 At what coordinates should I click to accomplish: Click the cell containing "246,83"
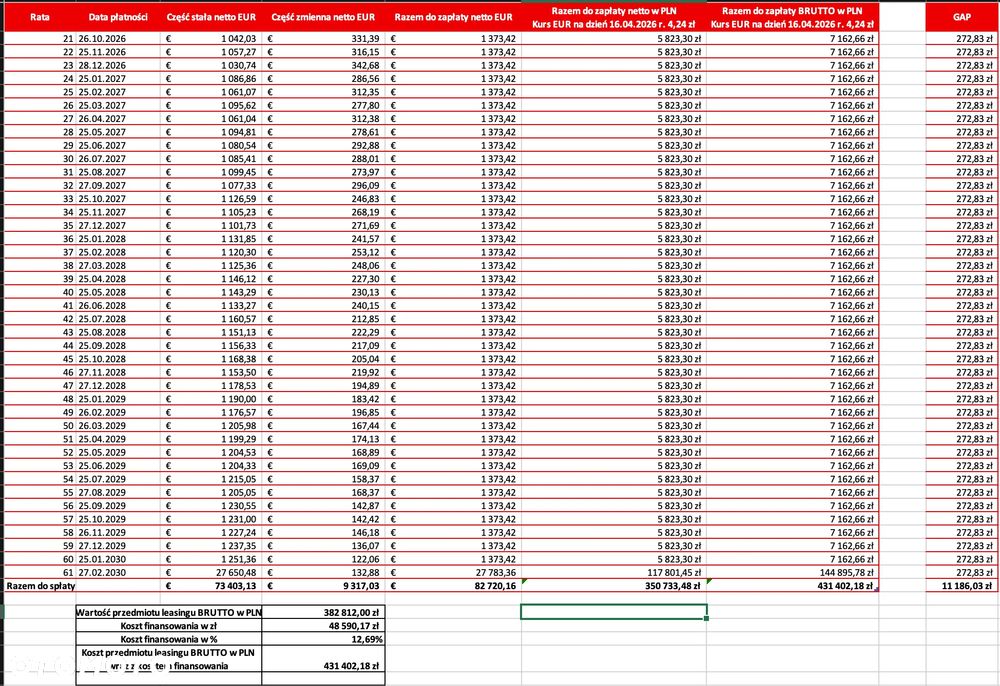(x=323, y=199)
